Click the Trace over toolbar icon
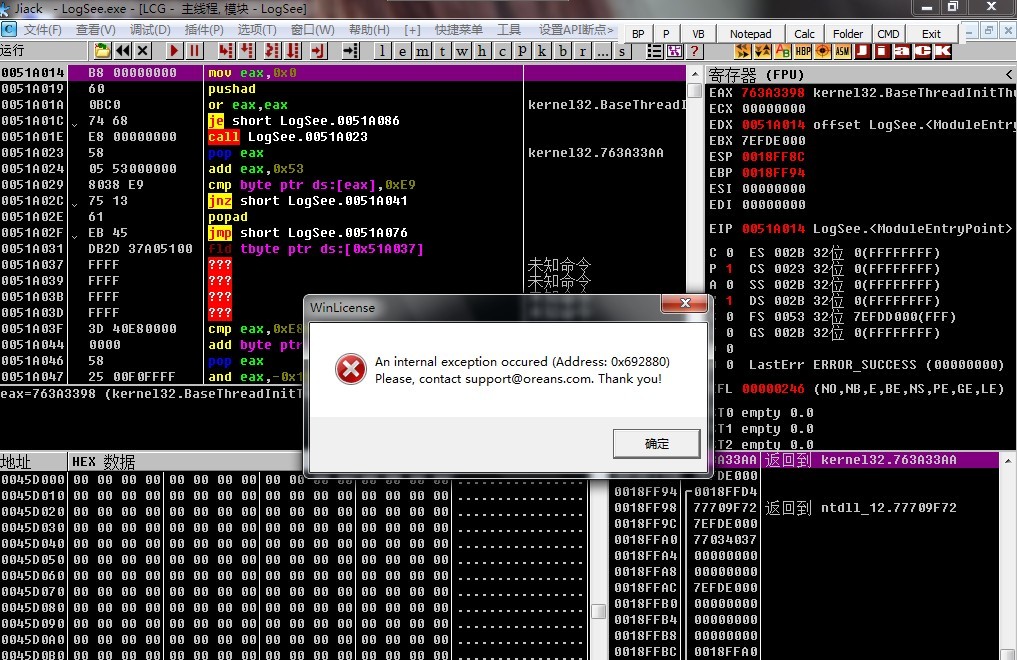The width and height of the screenshot is (1017, 660). tap(294, 51)
